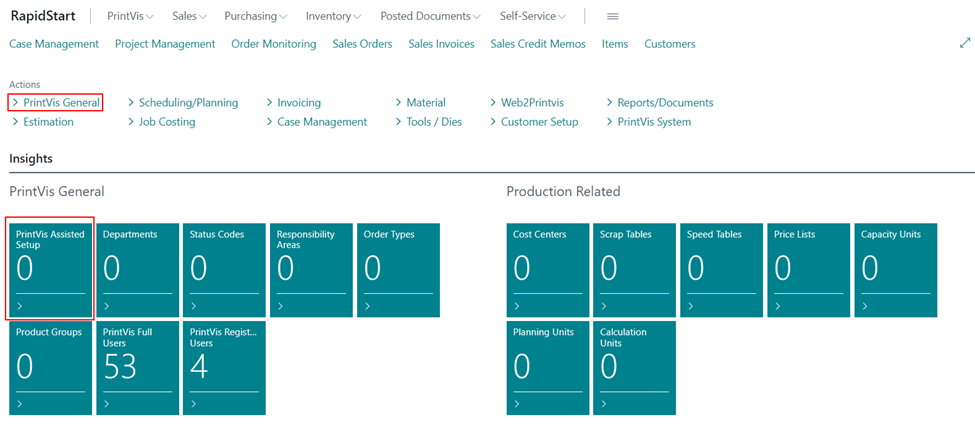Image resolution: width=975 pixels, height=433 pixels.
Task: Open the Case Management link
Action: coord(54,44)
